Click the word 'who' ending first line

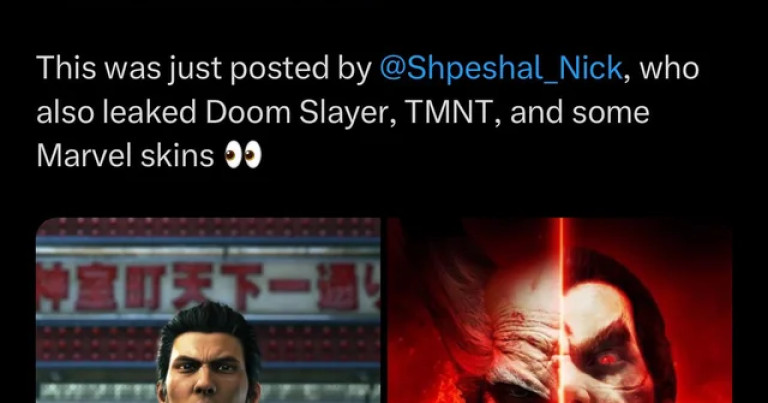[x=669, y=69]
